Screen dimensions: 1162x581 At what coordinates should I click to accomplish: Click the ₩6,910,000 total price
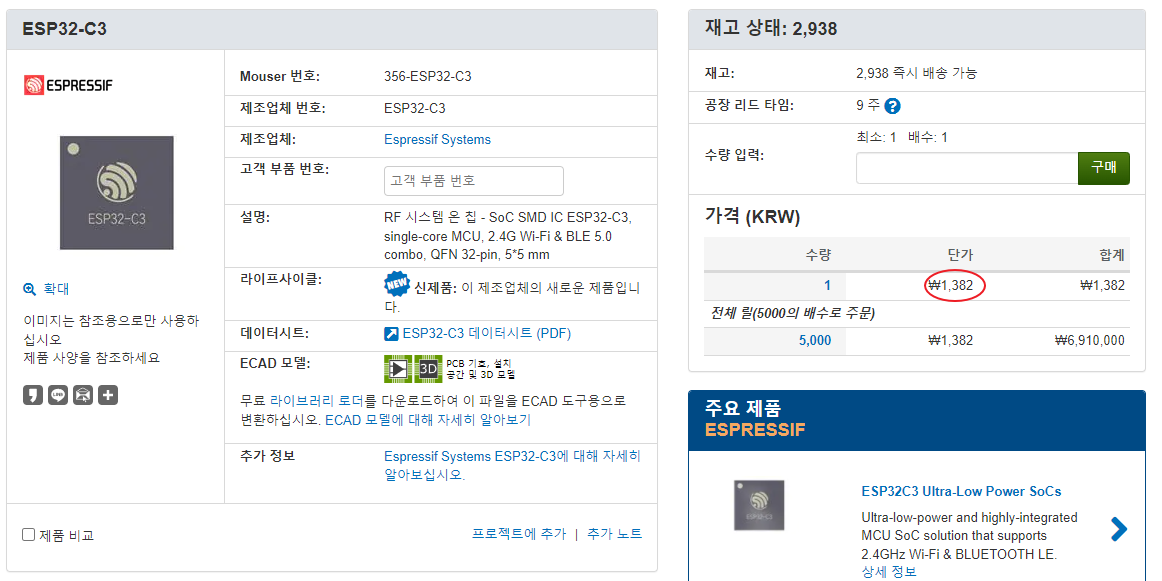1089,340
